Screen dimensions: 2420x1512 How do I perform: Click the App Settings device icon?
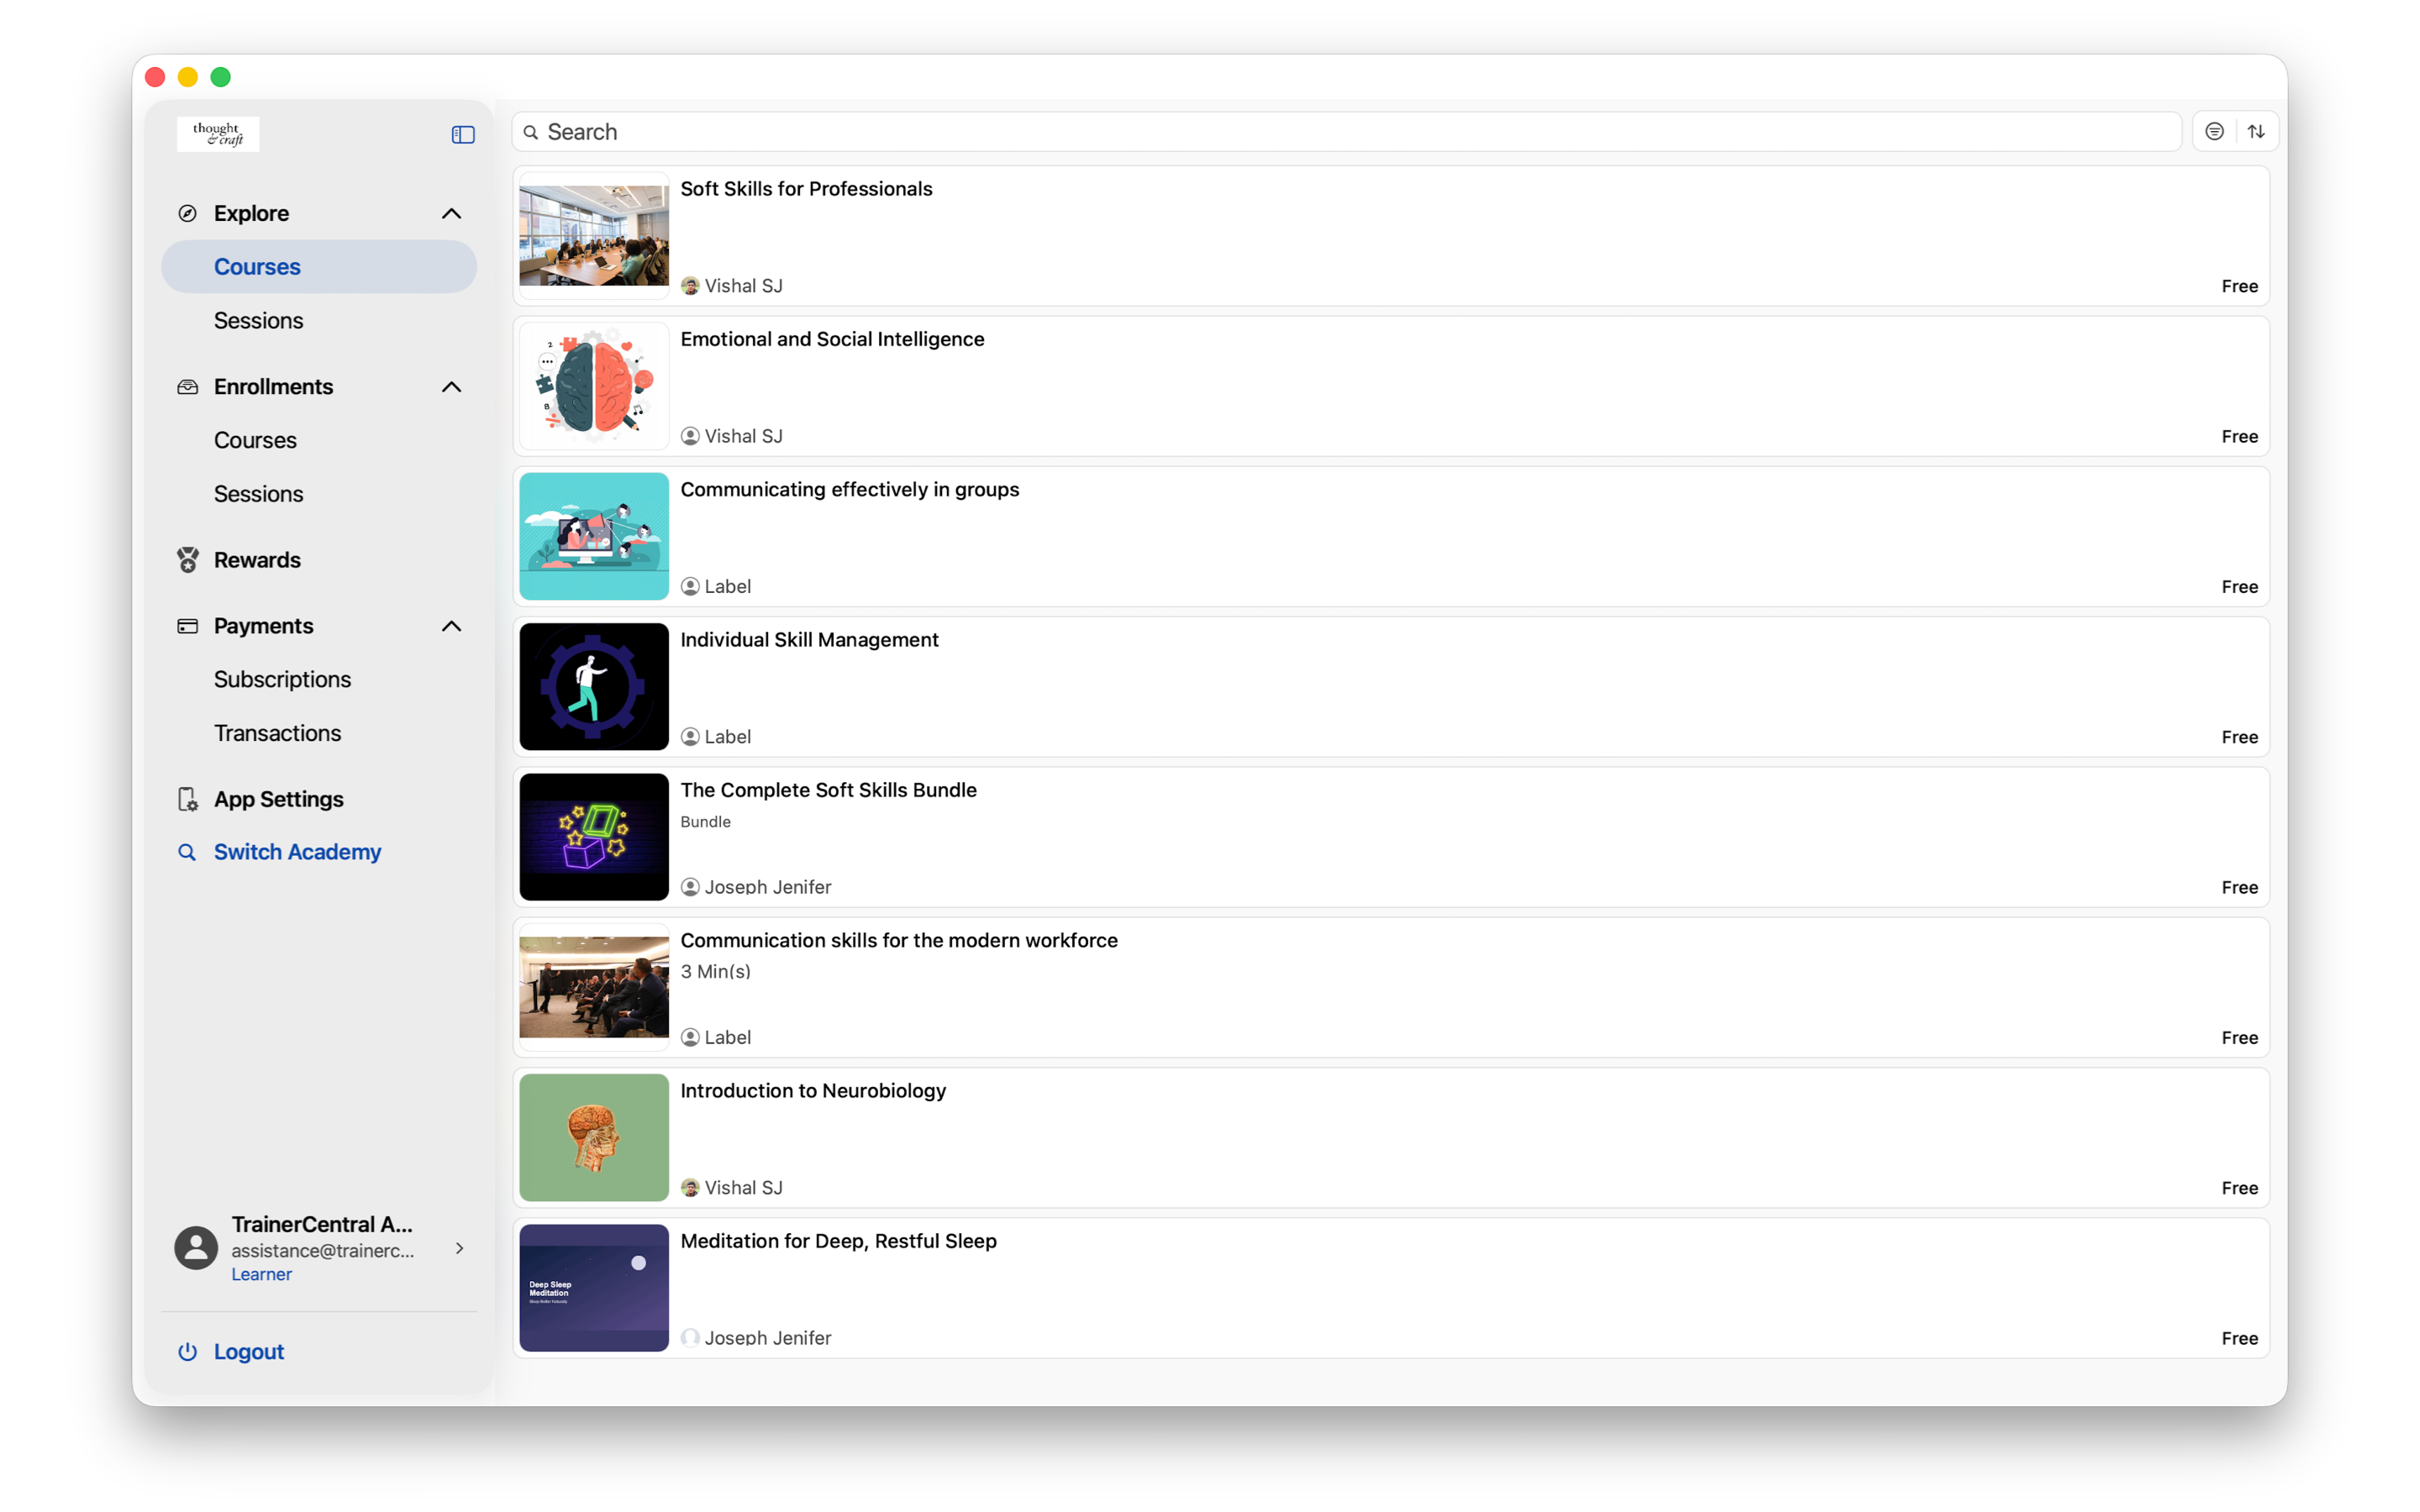(187, 799)
